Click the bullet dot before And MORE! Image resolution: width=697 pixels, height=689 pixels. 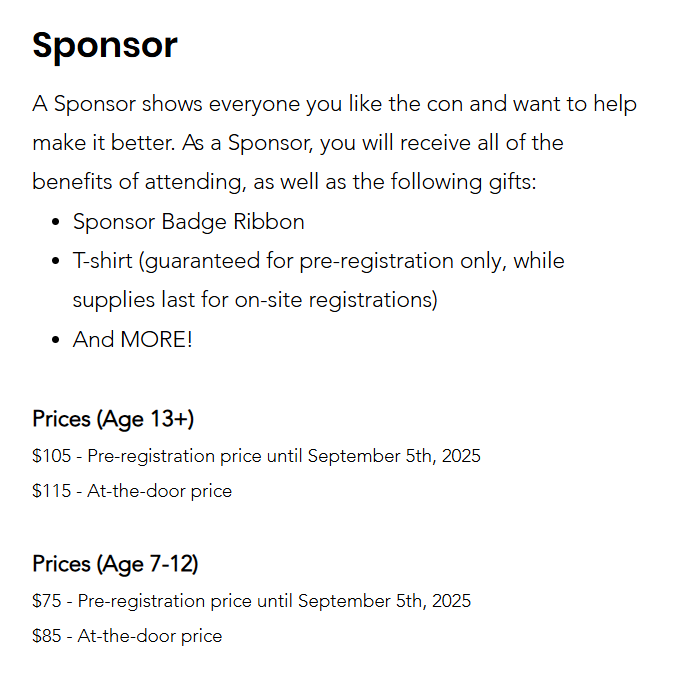click(x=56, y=340)
